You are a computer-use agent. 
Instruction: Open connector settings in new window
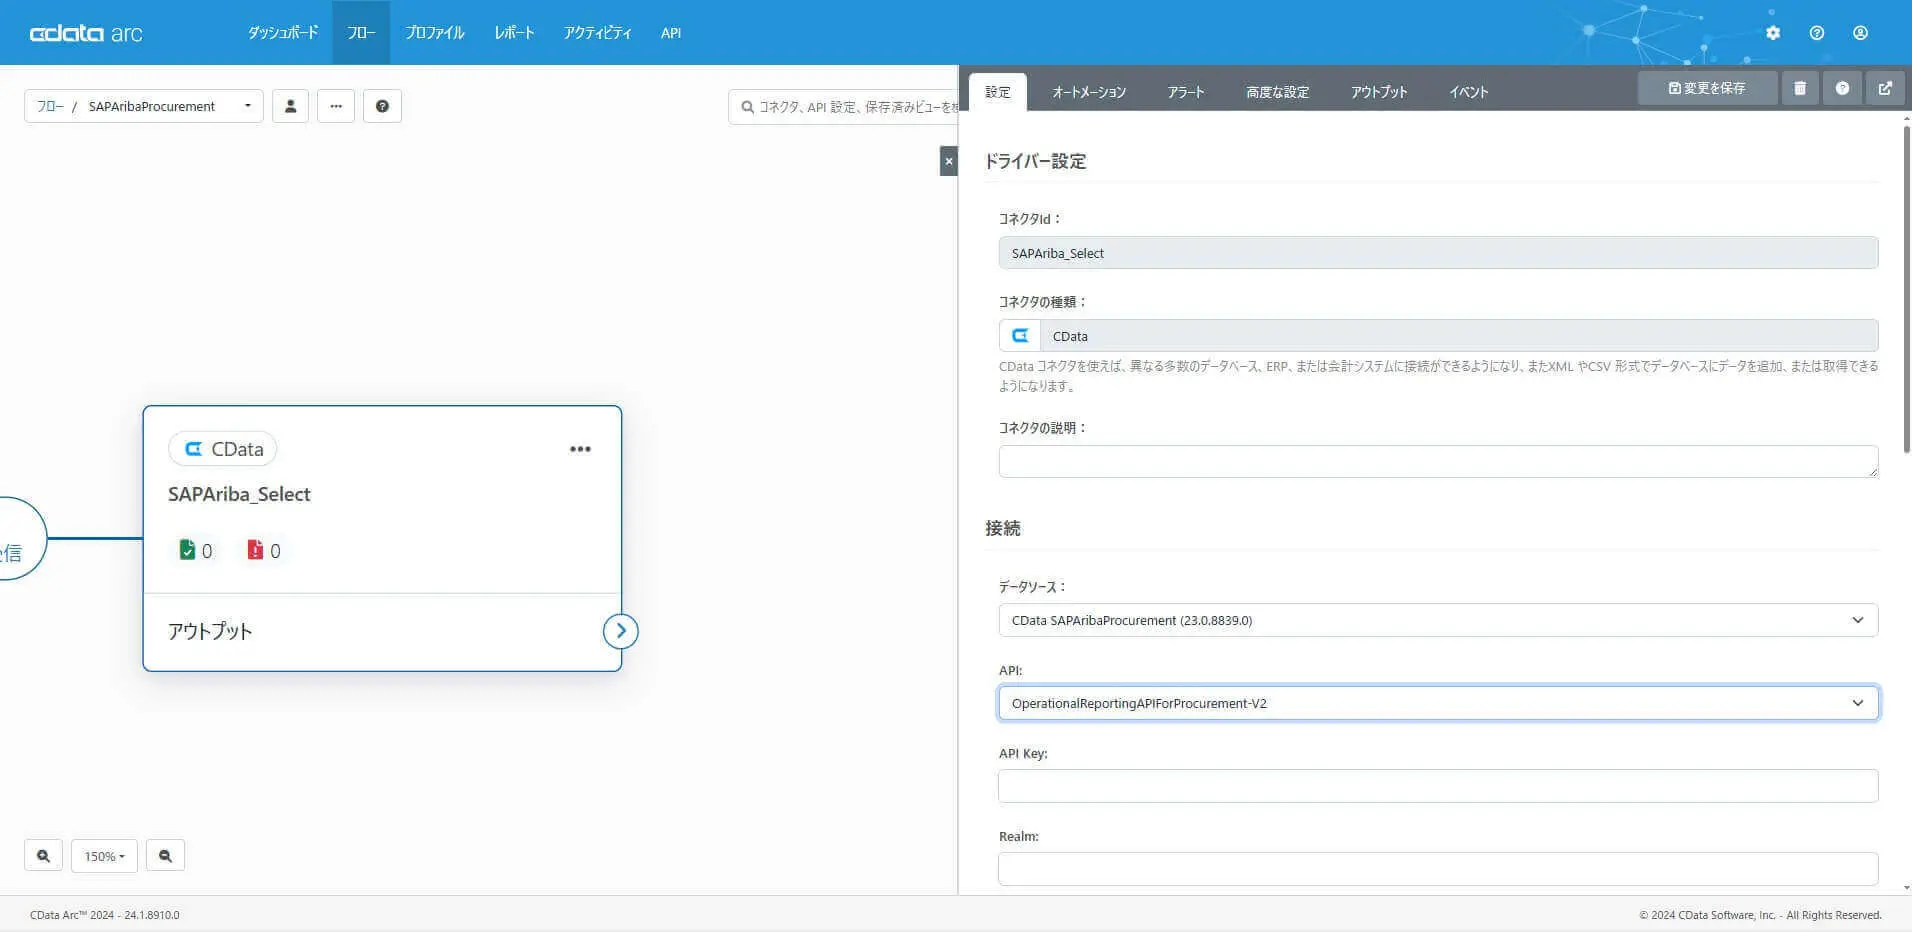[1885, 88]
